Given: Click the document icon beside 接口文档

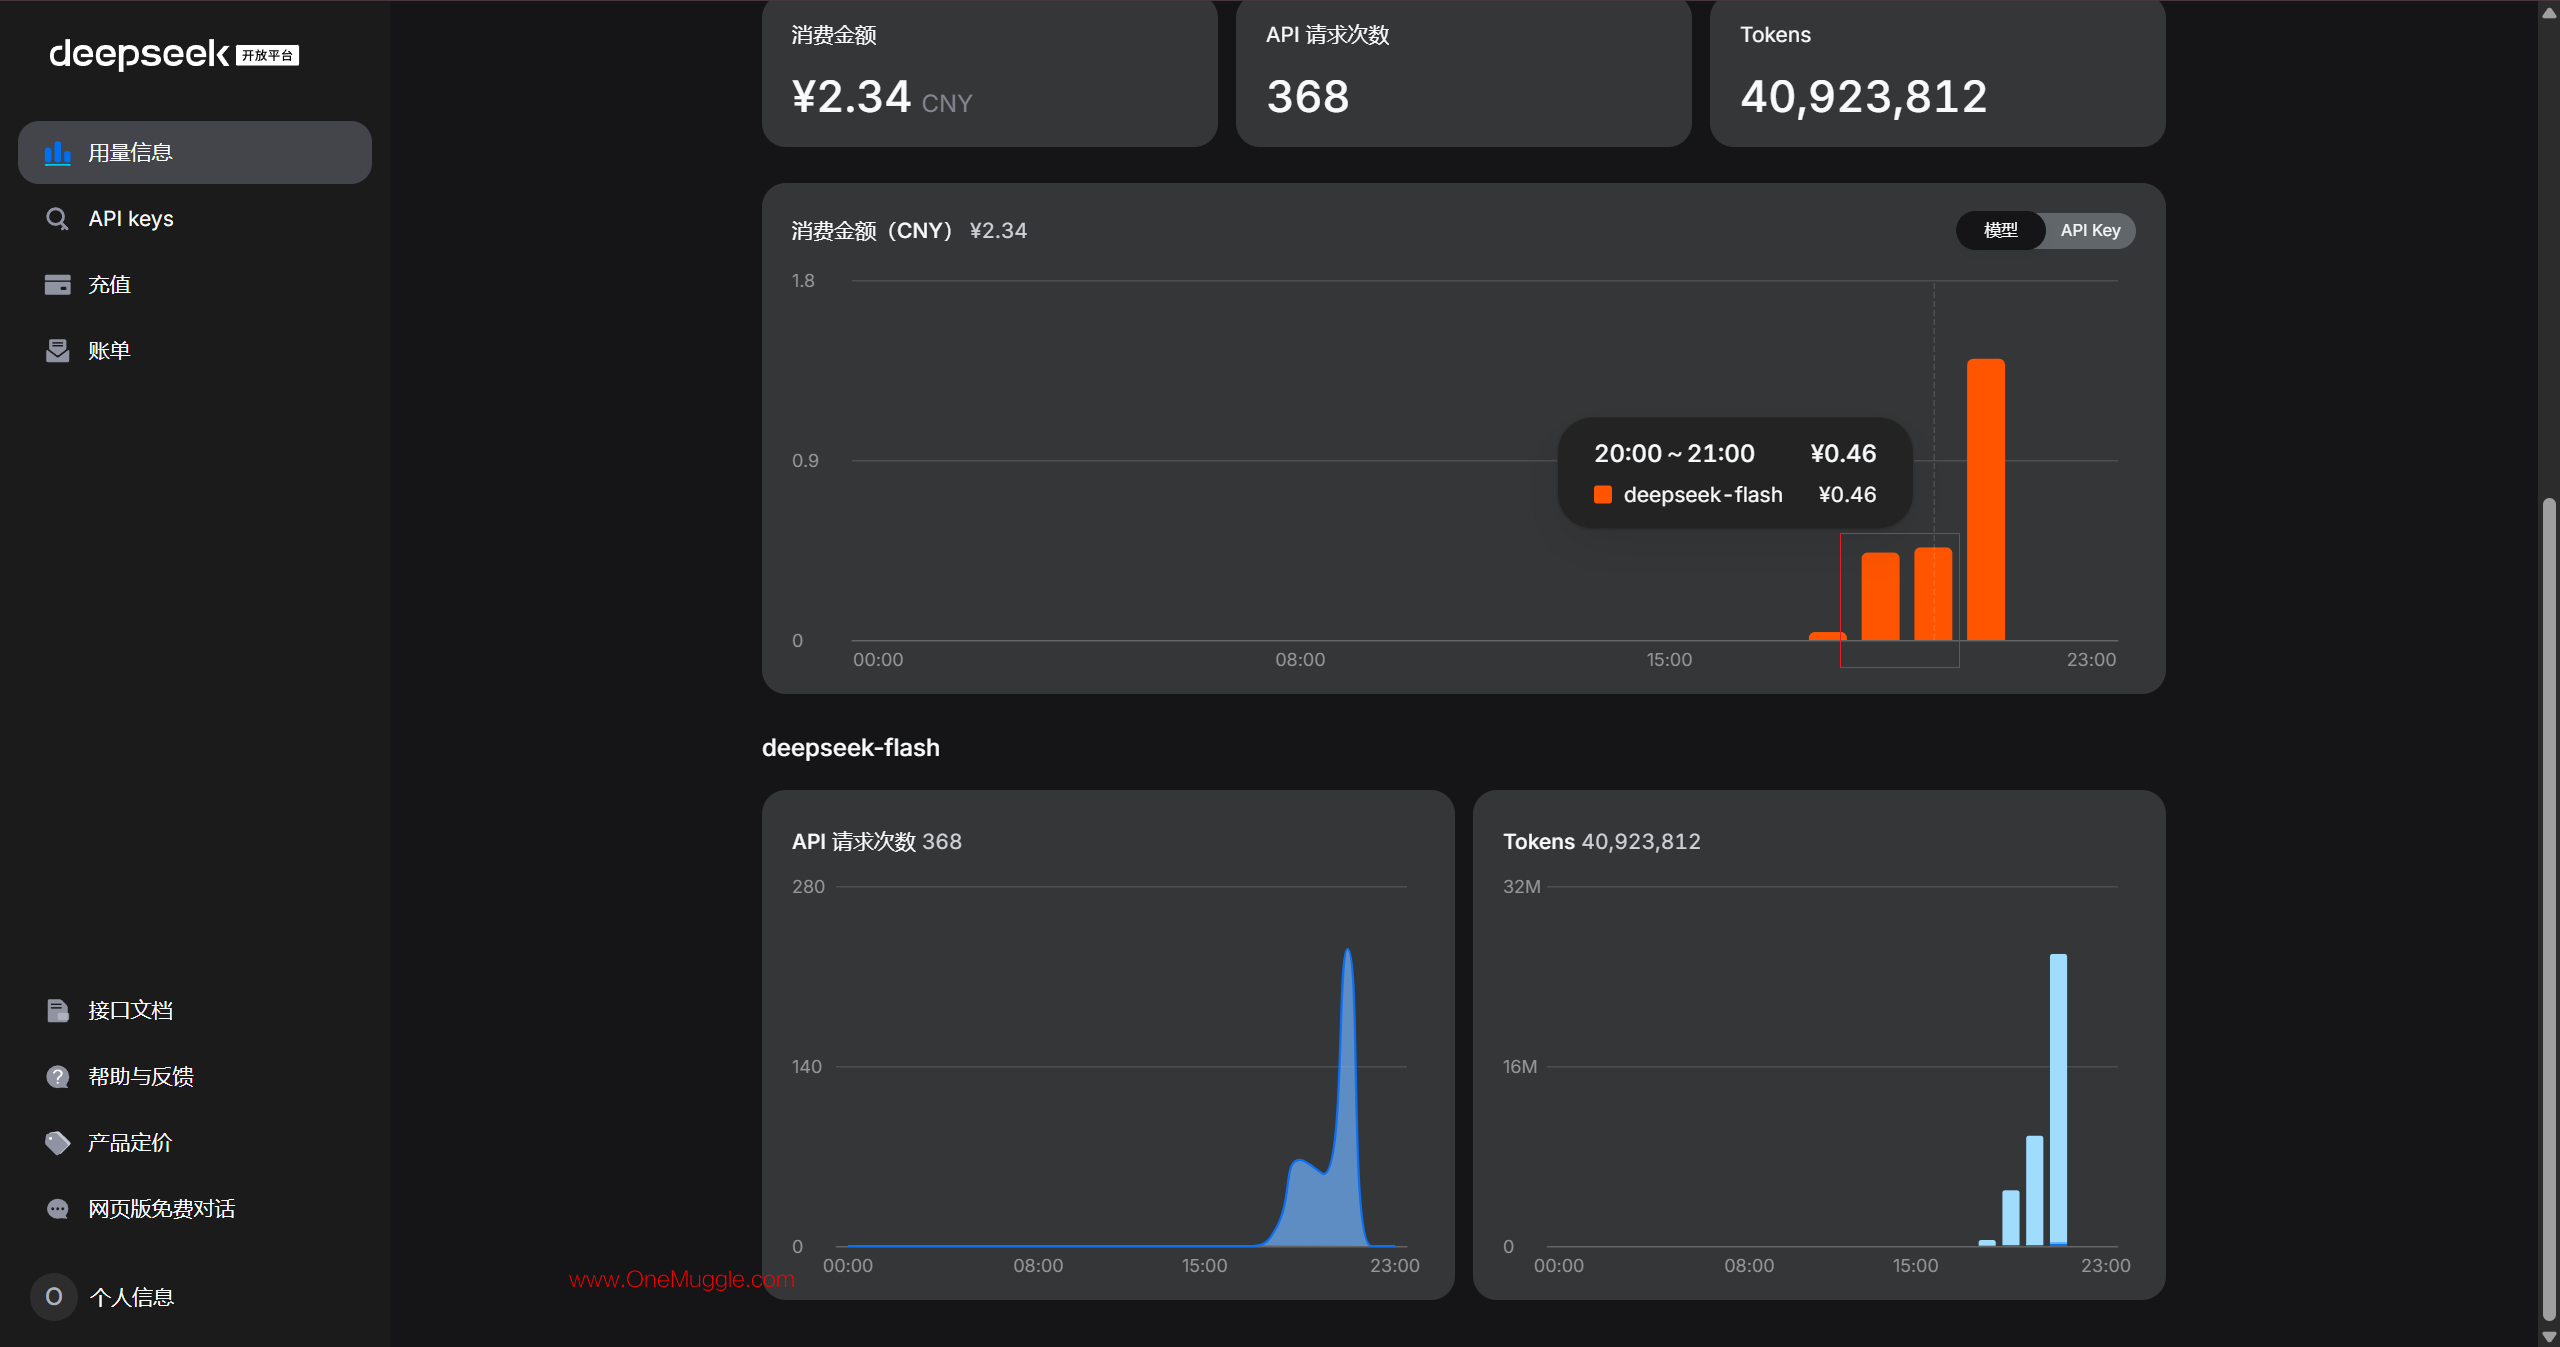Looking at the screenshot, I should coord(58,1011).
